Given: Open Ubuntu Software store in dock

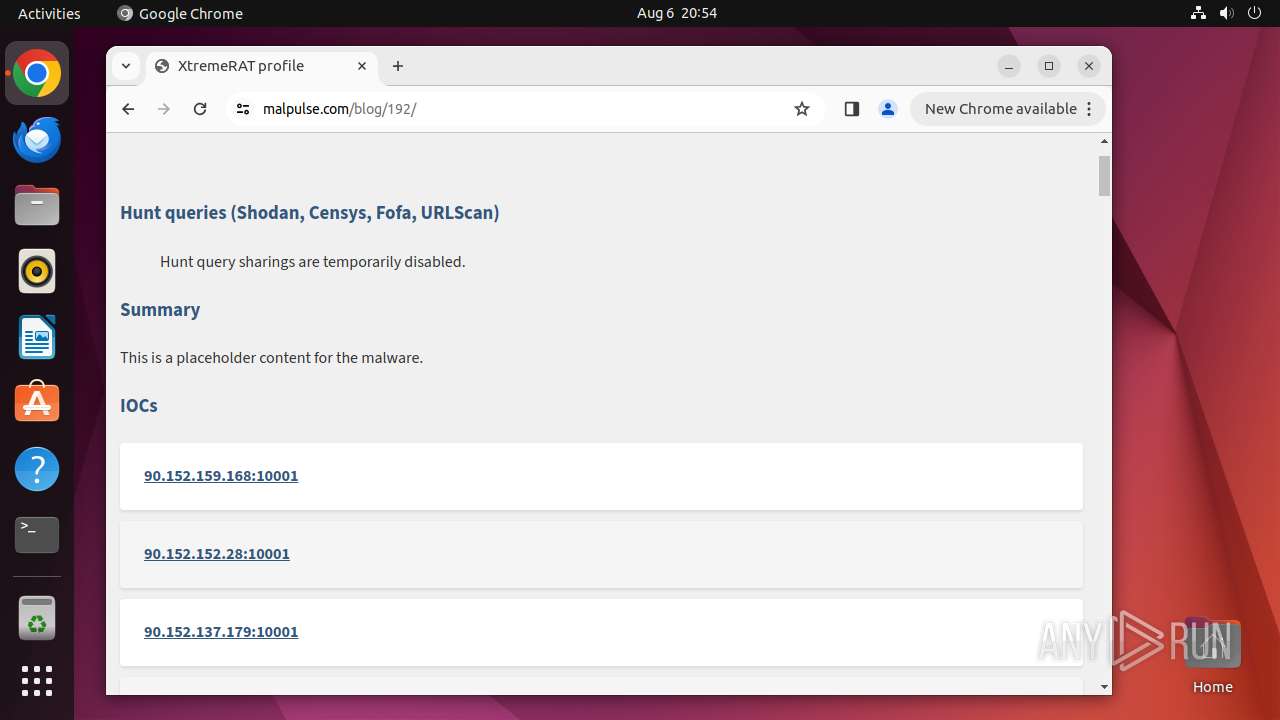Looking at the screenshot, I should tap(37, 403).
